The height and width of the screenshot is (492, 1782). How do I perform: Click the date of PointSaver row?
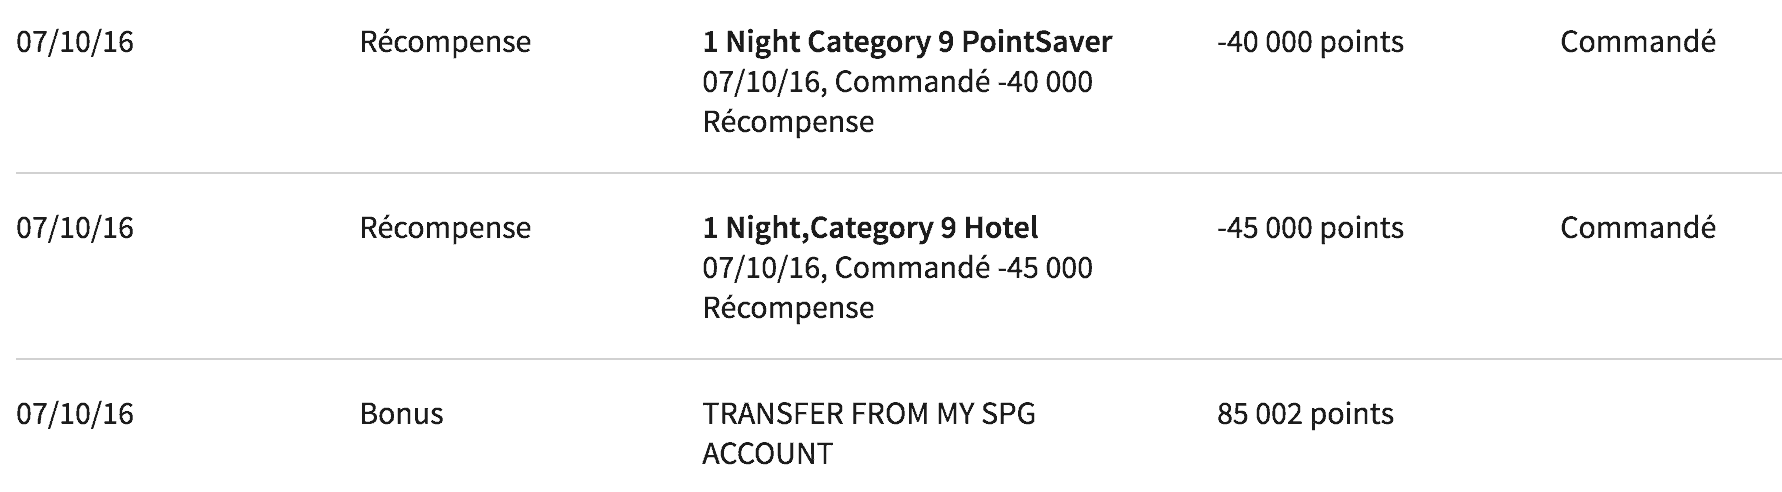pyautogui.click(x=75, y=42)
